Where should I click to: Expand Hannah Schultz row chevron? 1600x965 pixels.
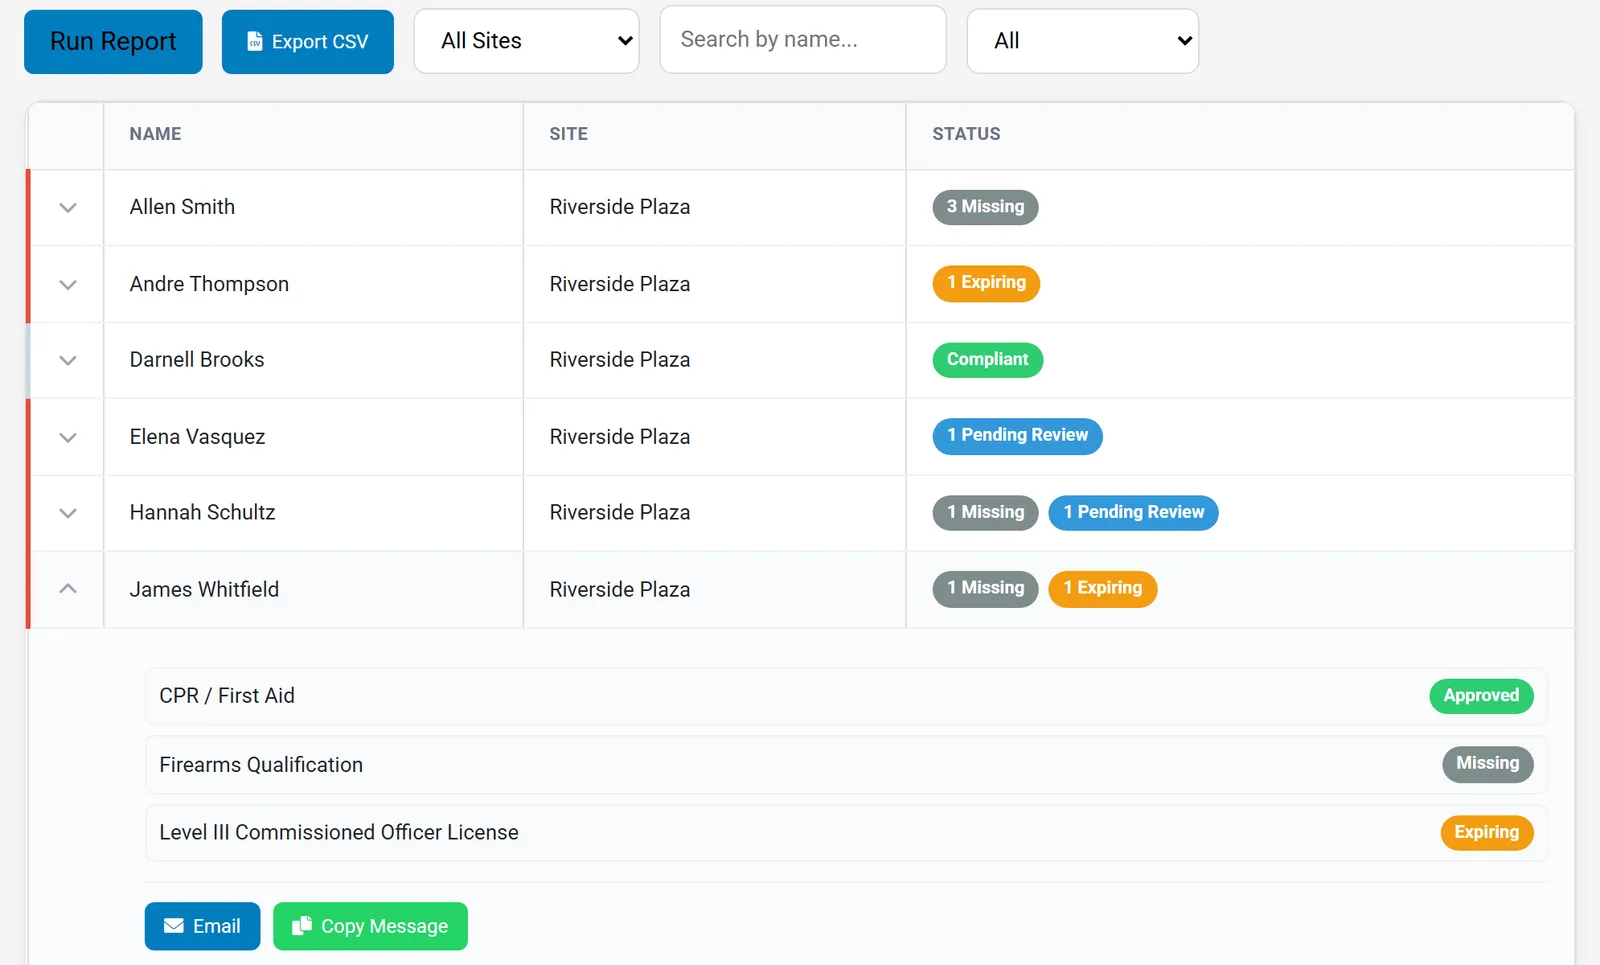[68, 514]
